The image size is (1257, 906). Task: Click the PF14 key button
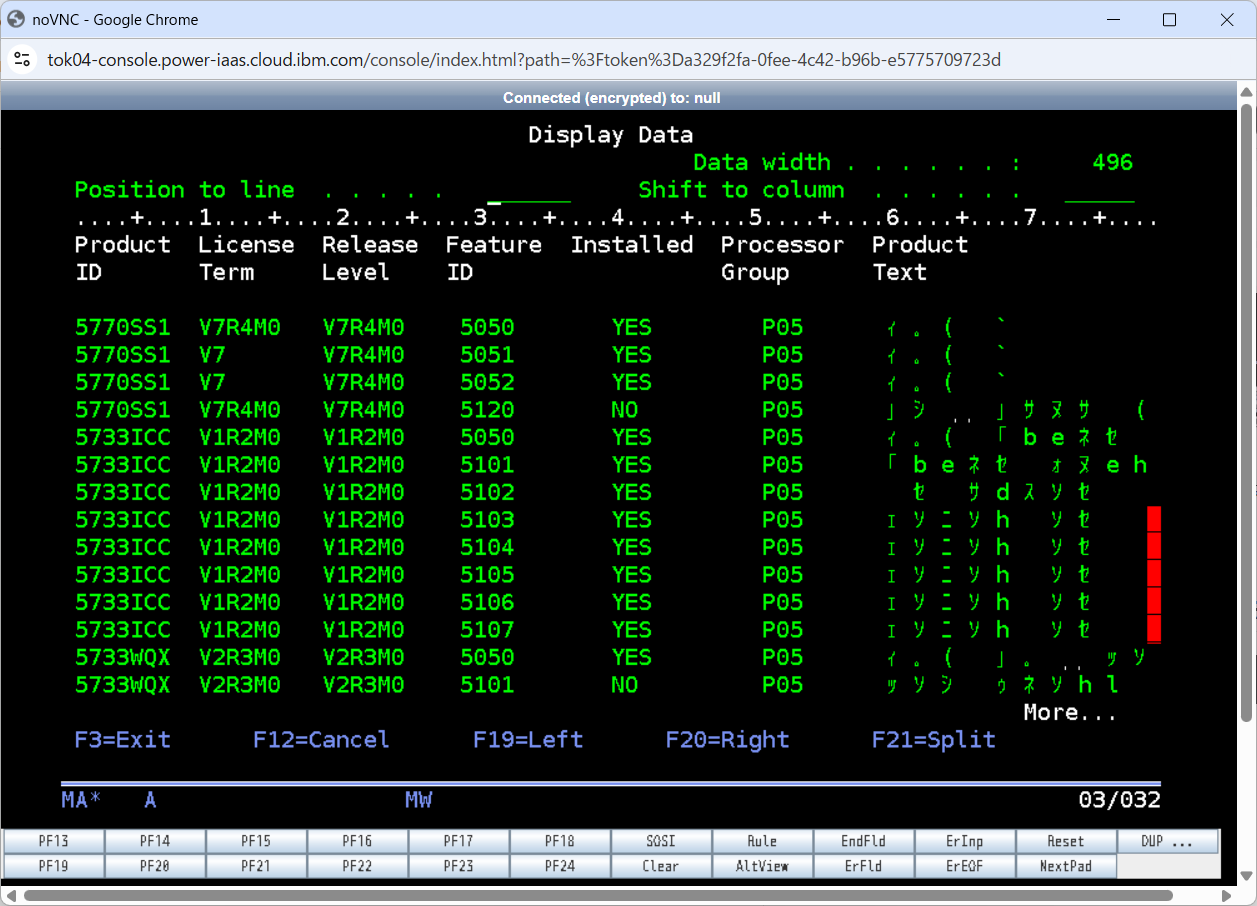155,841
